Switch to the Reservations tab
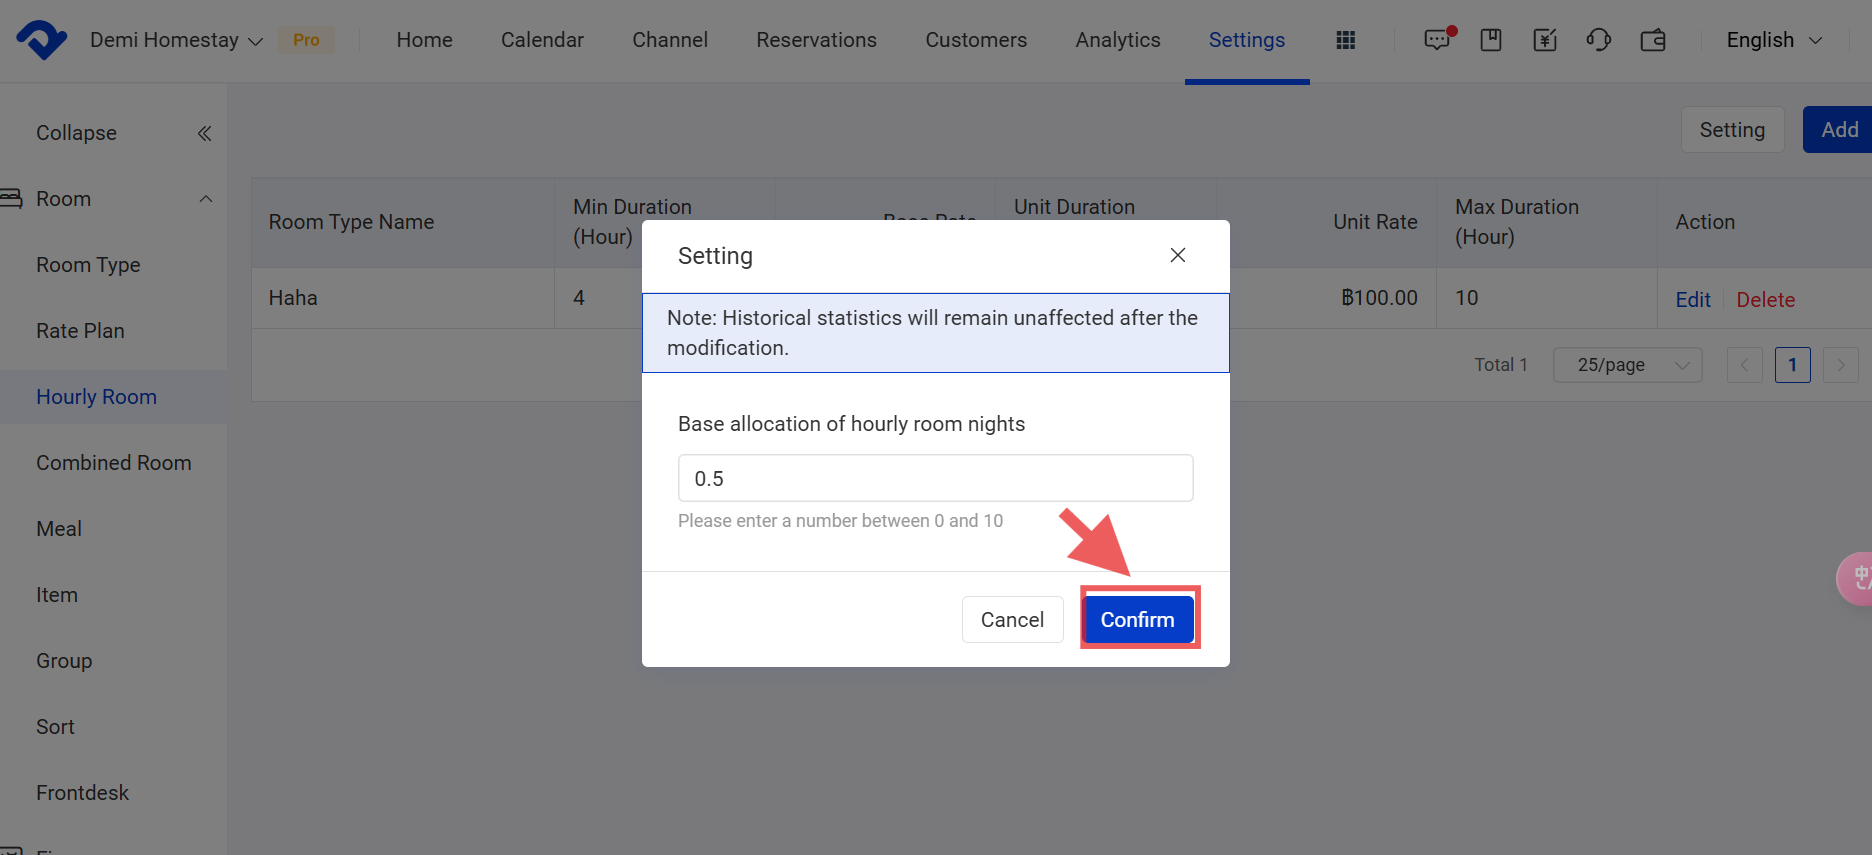The image size is (1872, 855). 816,40
